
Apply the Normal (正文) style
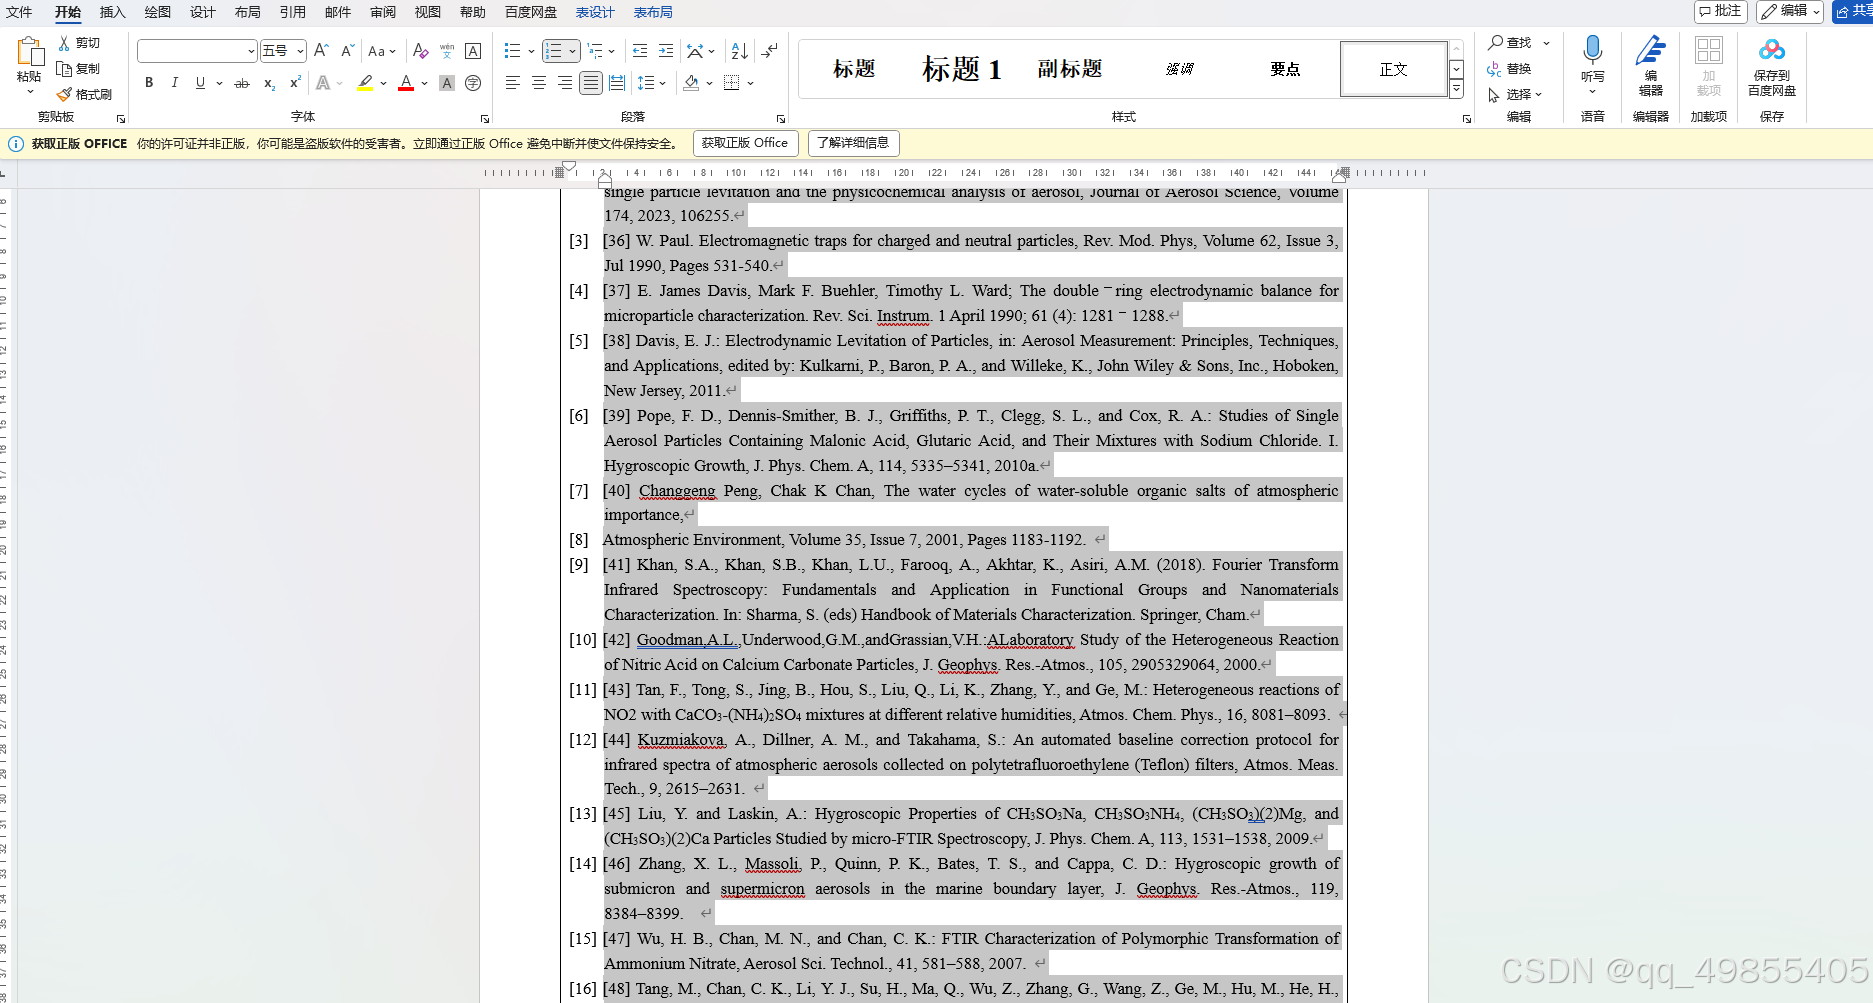[1393, 69]
